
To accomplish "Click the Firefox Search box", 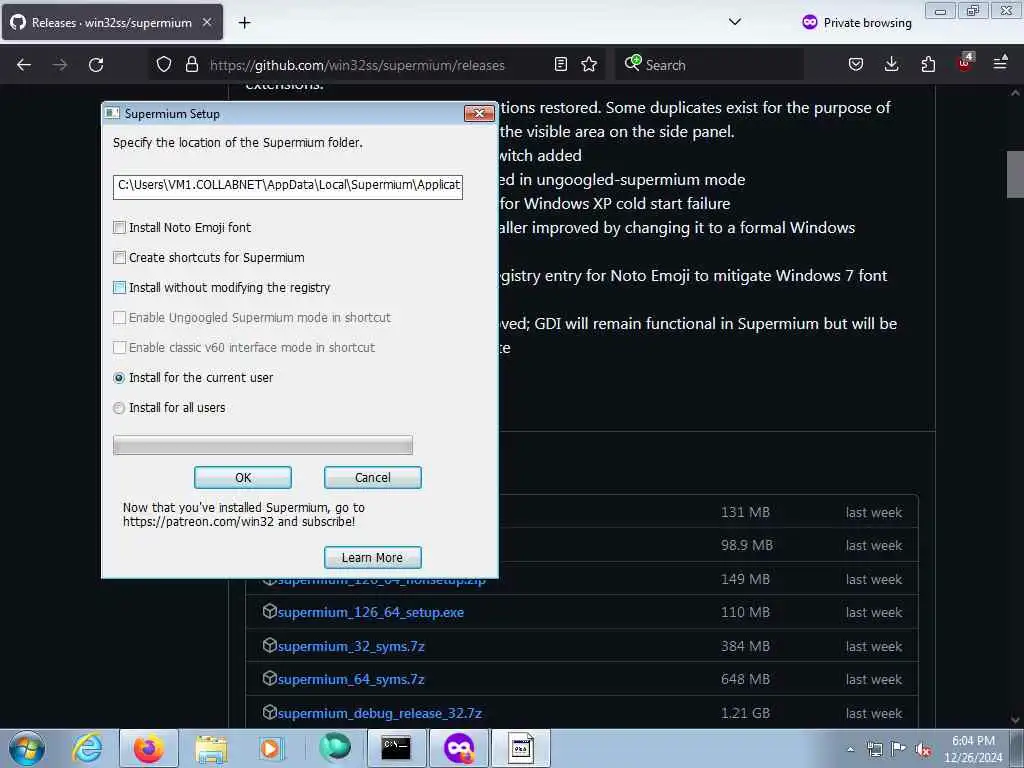I will point(709,65).
